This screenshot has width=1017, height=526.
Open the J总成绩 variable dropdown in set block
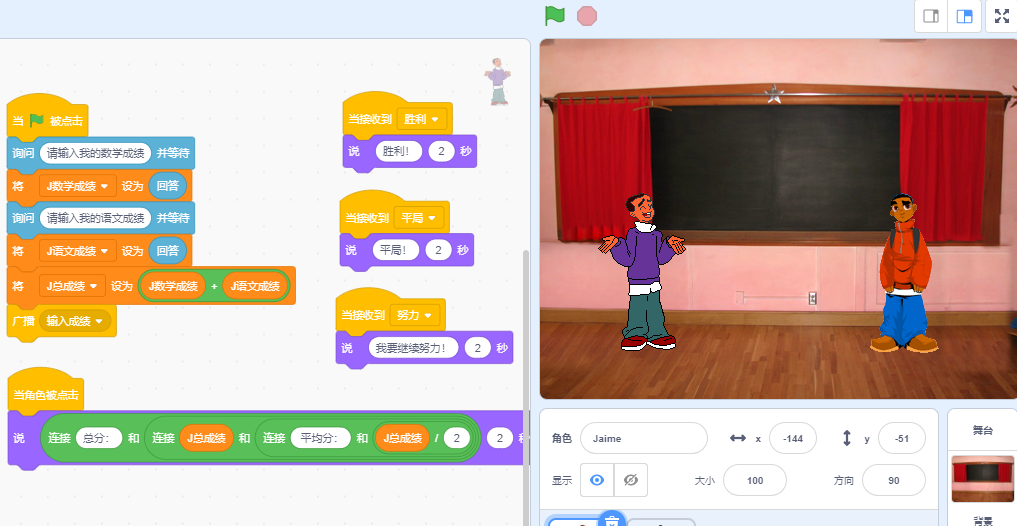tap(73, 286)
